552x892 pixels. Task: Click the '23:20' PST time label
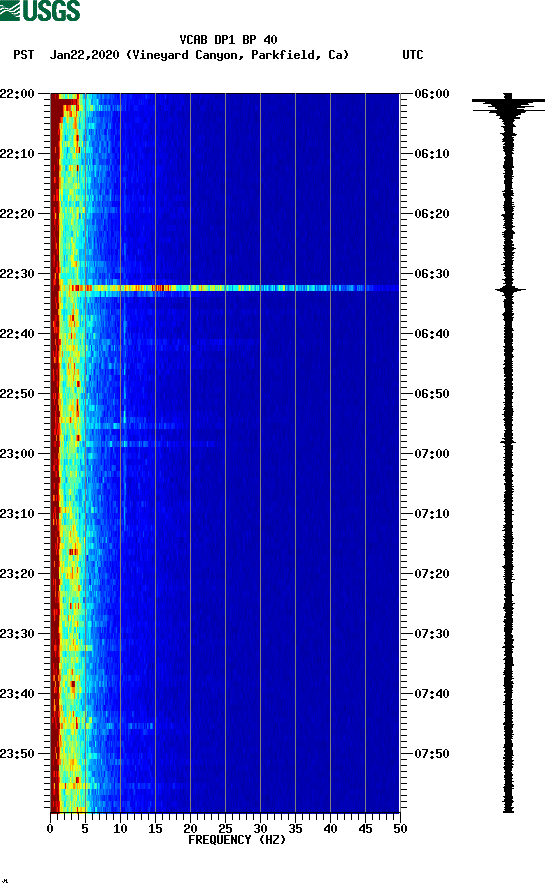17,573
